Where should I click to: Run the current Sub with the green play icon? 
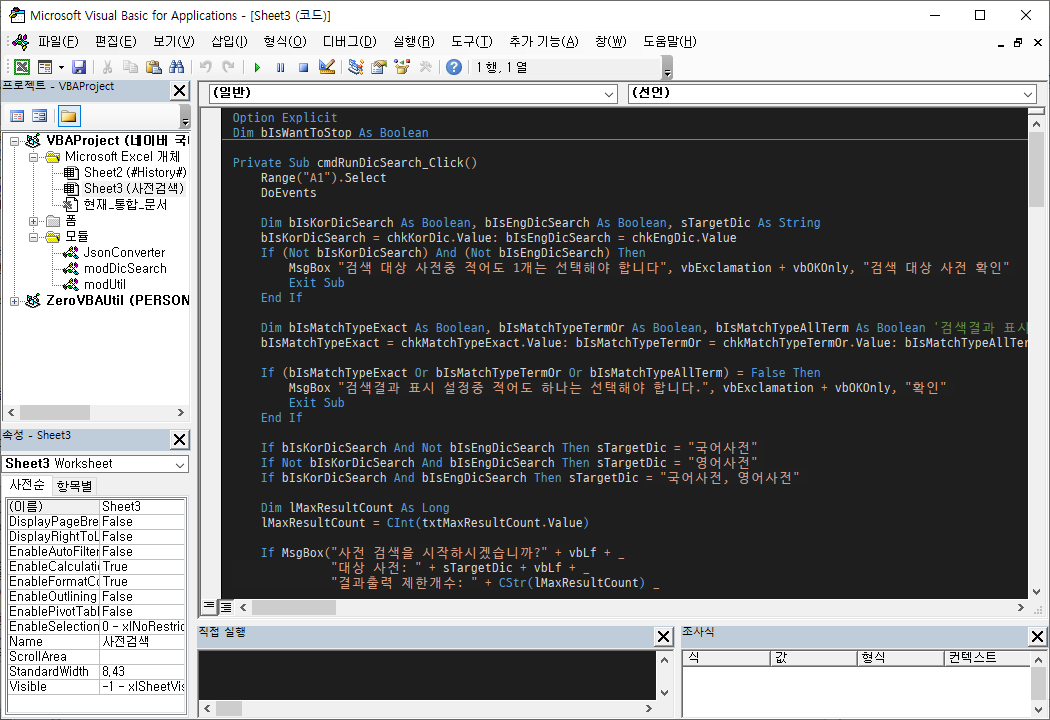tap(257, 67)
